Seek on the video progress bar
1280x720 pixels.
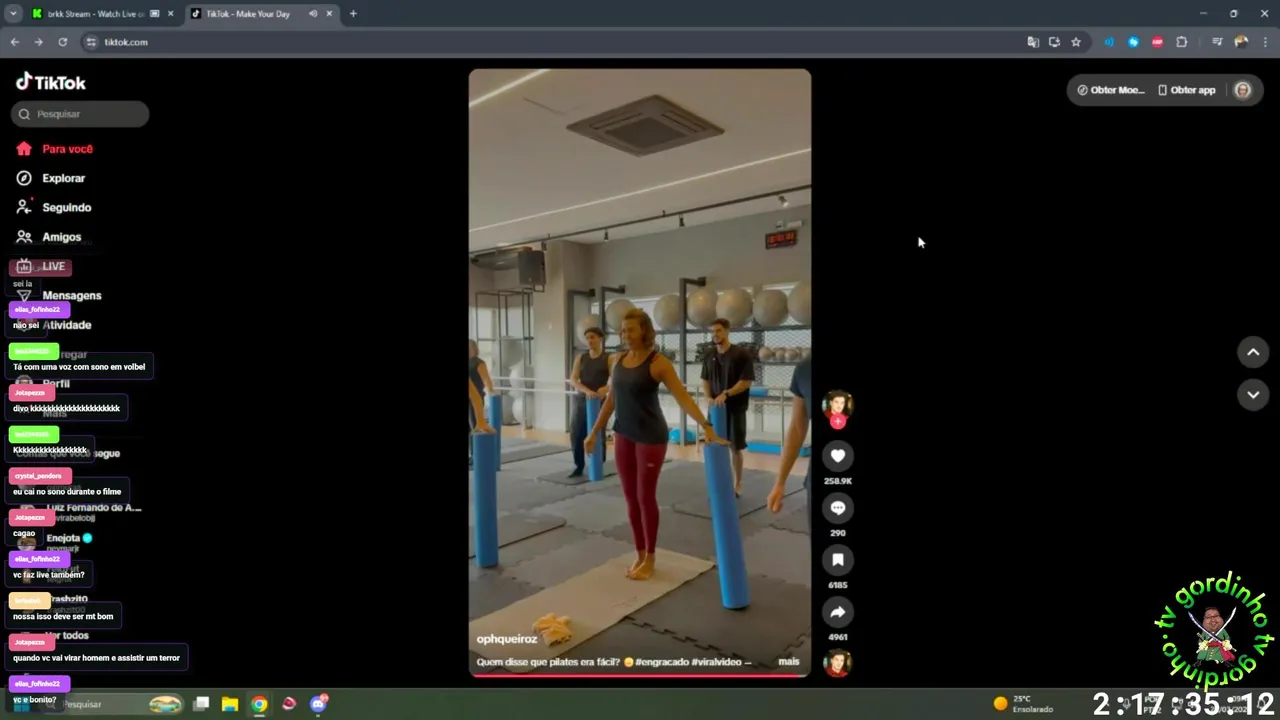click(640, 675)
